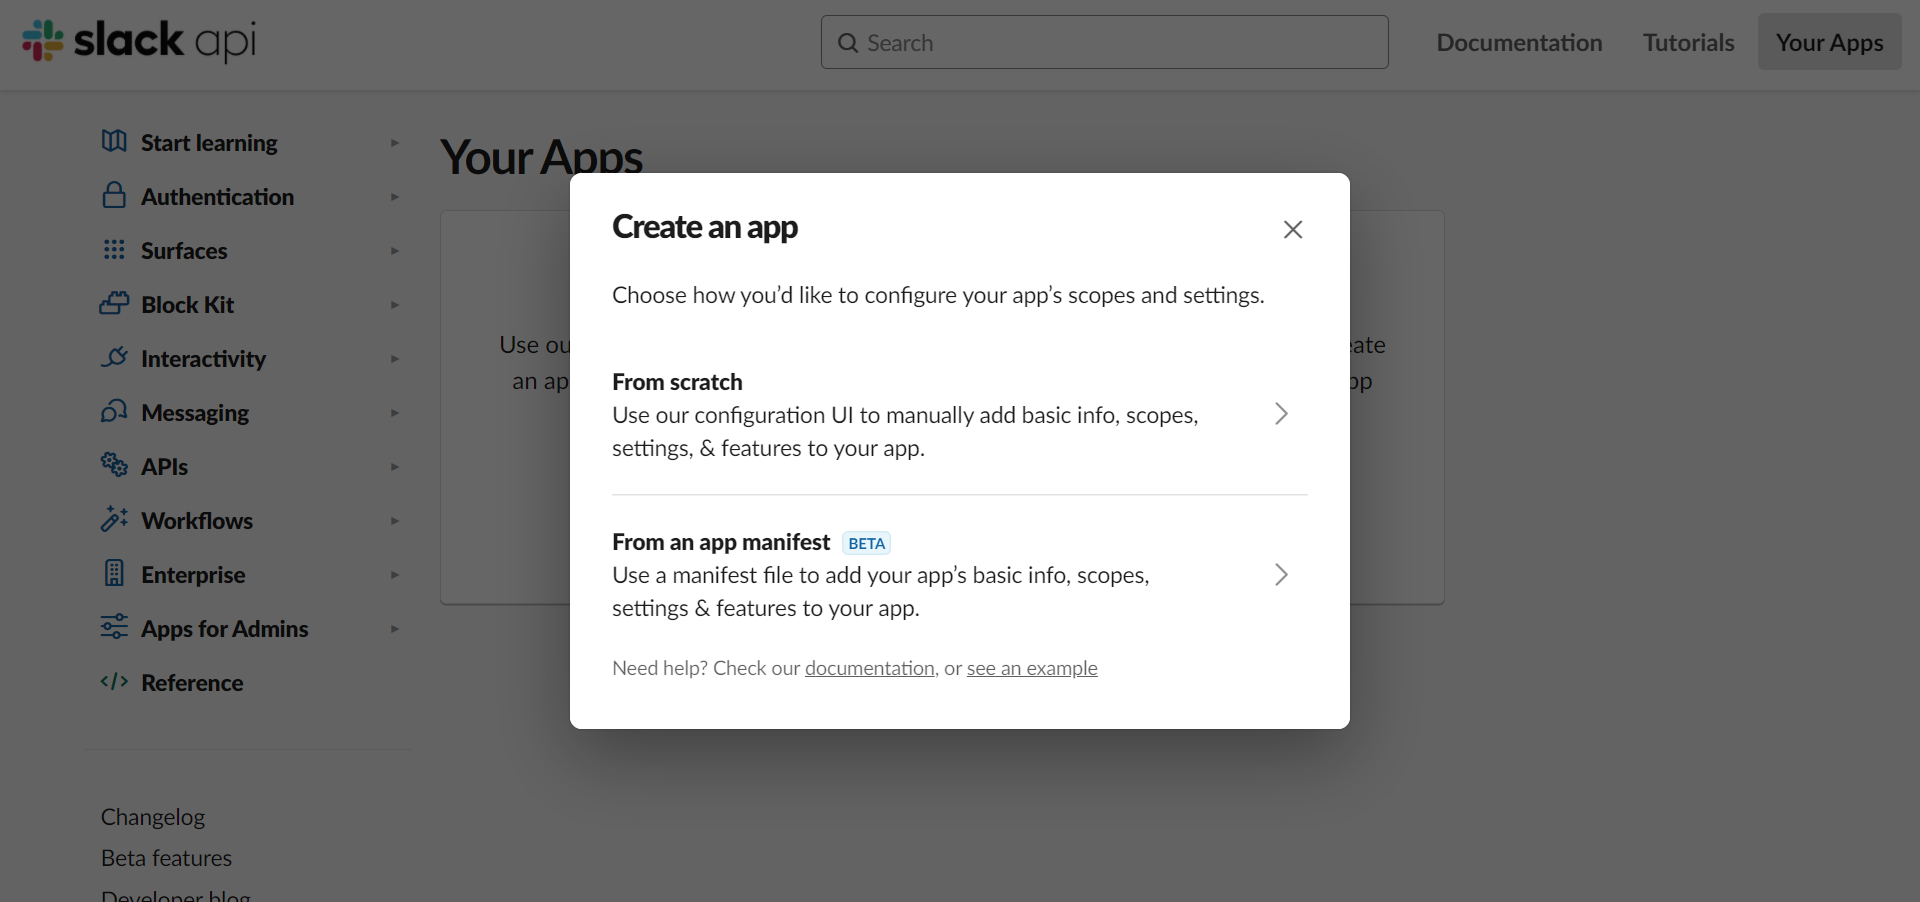Choose the From scratch option
This screenshot has width=1920, height=902.
[960, 414]
